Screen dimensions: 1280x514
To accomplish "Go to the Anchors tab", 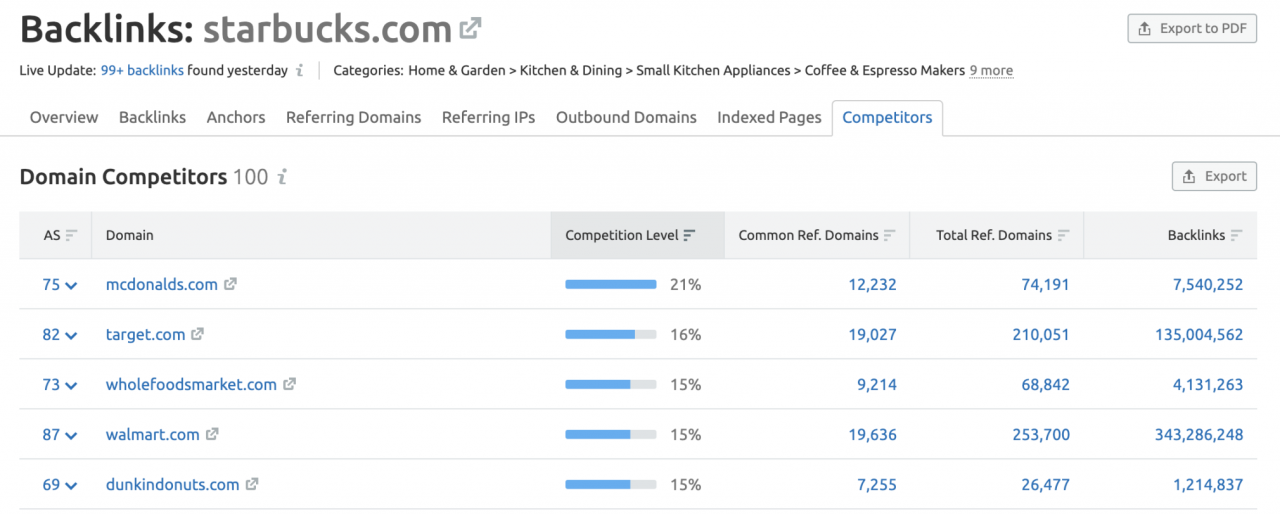I will tap(236, 117).
